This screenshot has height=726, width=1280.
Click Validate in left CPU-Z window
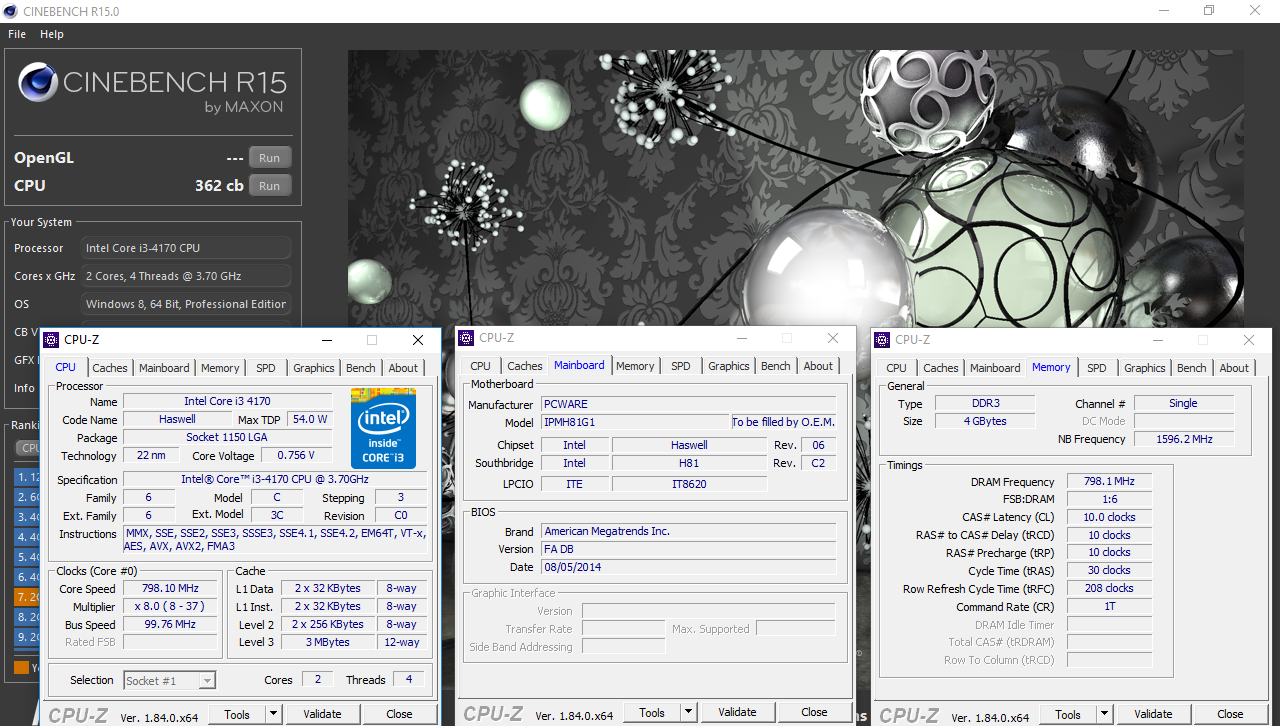pos(322,714)
